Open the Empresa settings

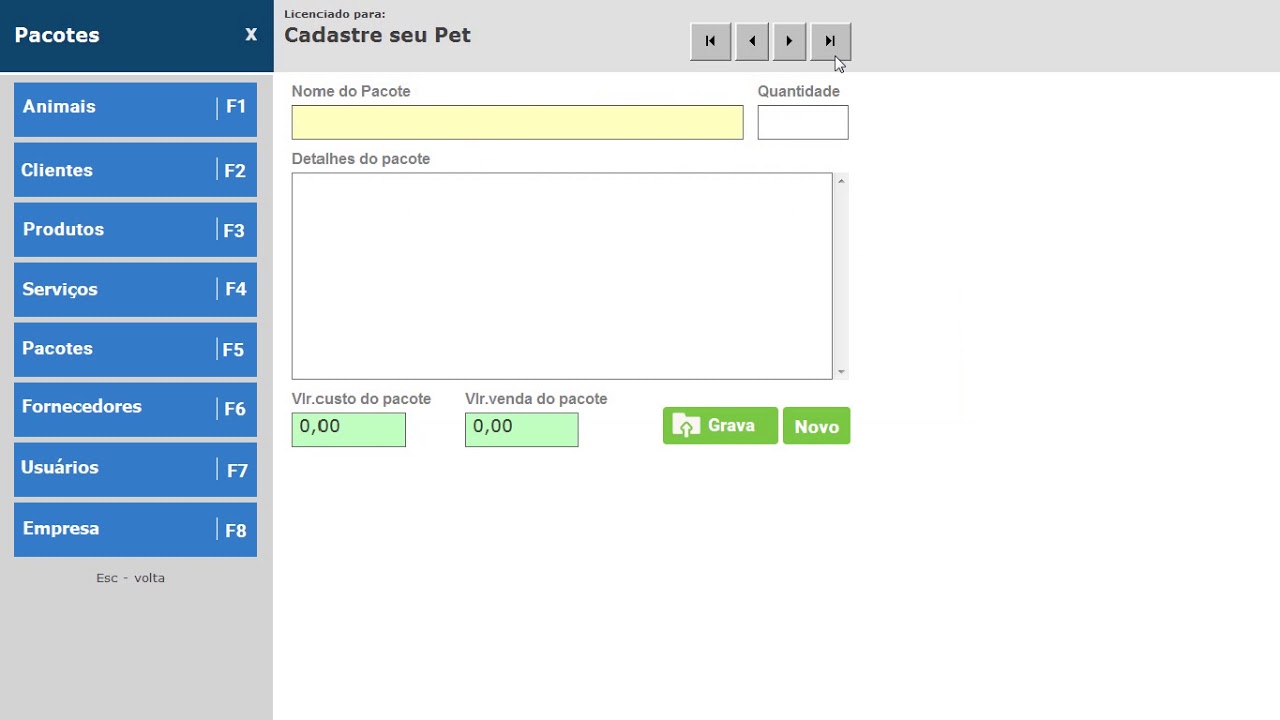click(135, 529)
